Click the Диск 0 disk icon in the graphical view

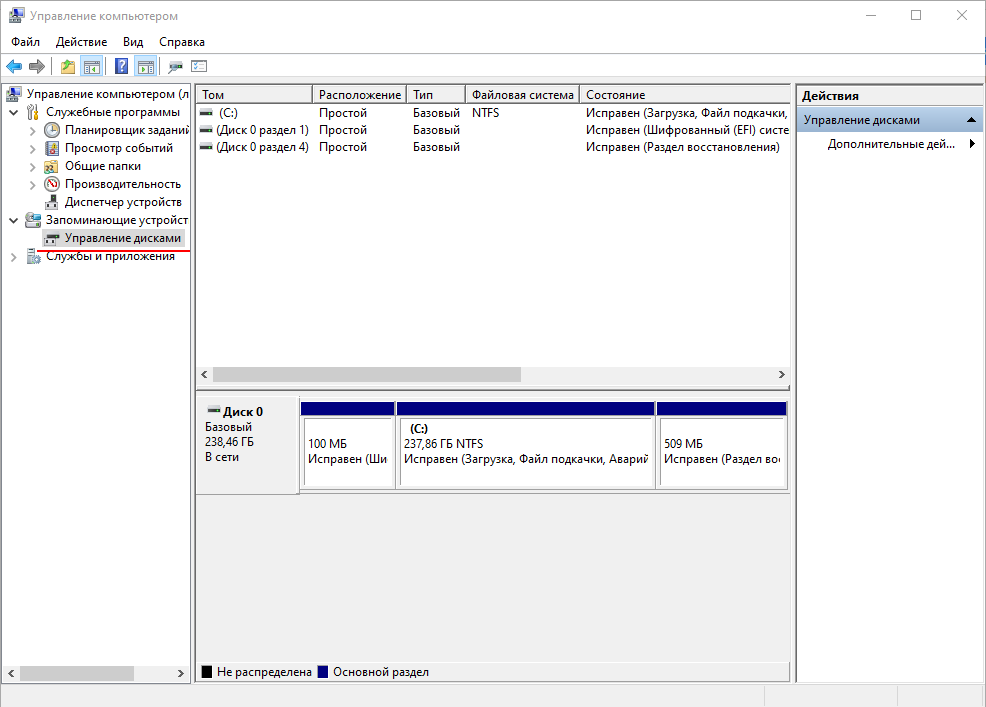tap(214, 410)
